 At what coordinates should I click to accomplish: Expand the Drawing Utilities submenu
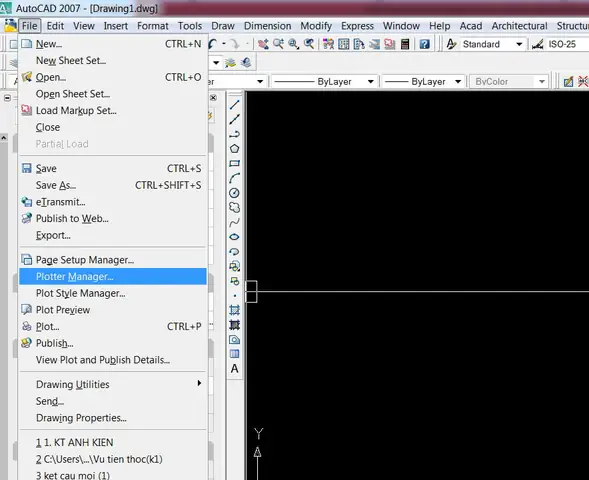tap(113, 384)
